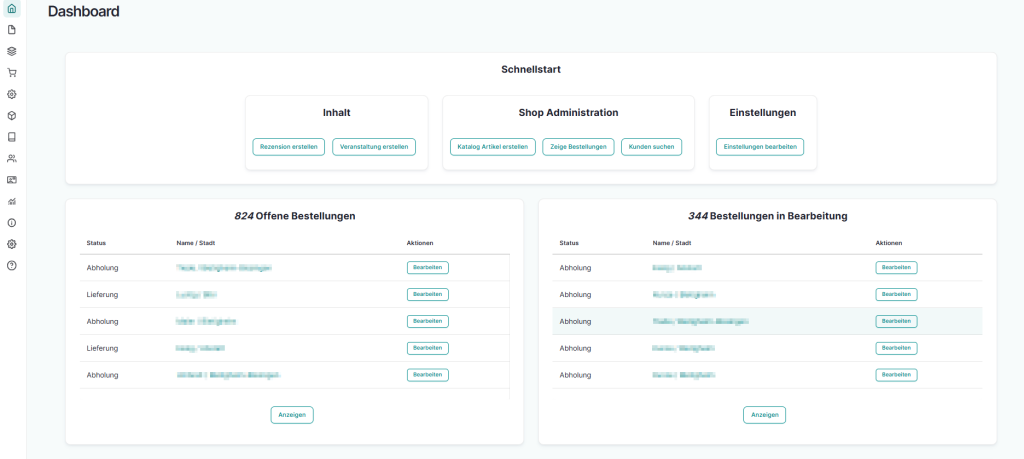Click the cube package icon in sidebar
The image size is (1024, 459).
point(12,116)
